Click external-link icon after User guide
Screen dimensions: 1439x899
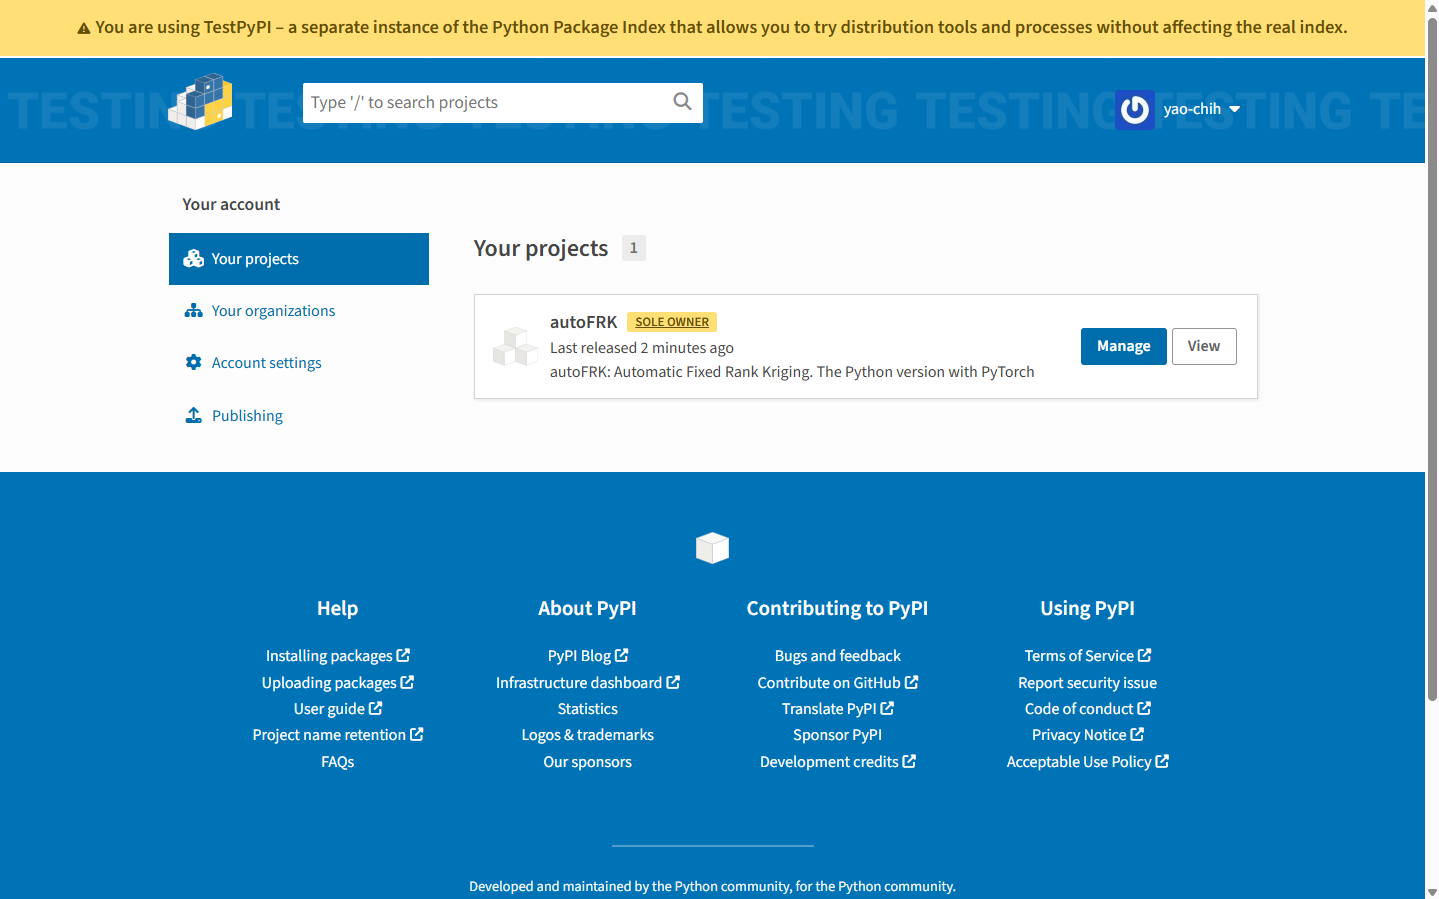375,708
